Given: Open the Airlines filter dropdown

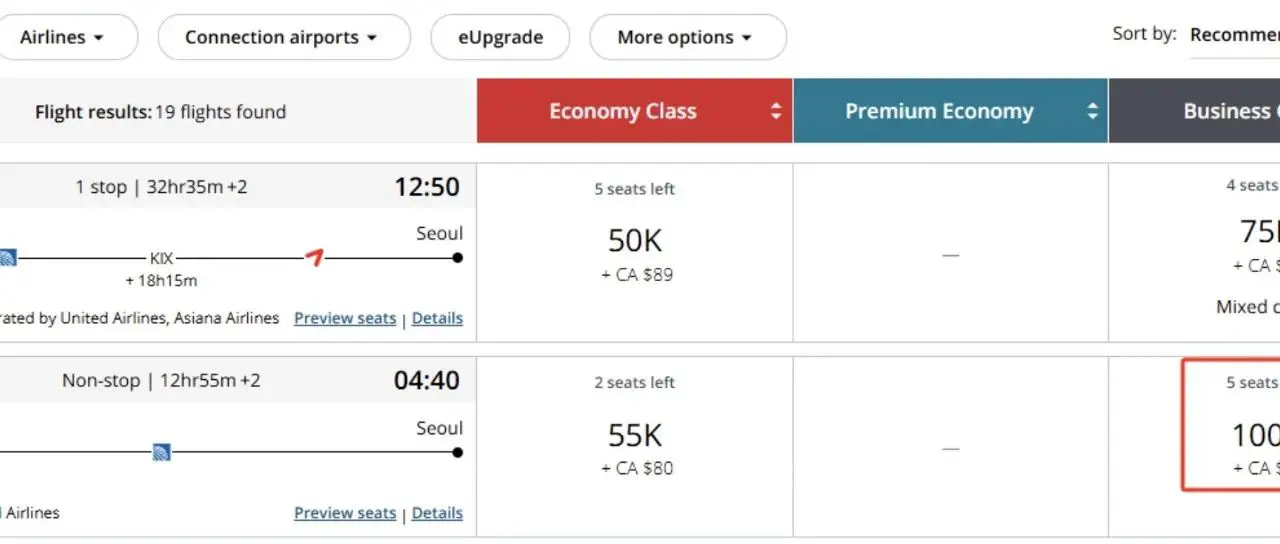Looking at the screenshot, I should [x=62, y=38].
